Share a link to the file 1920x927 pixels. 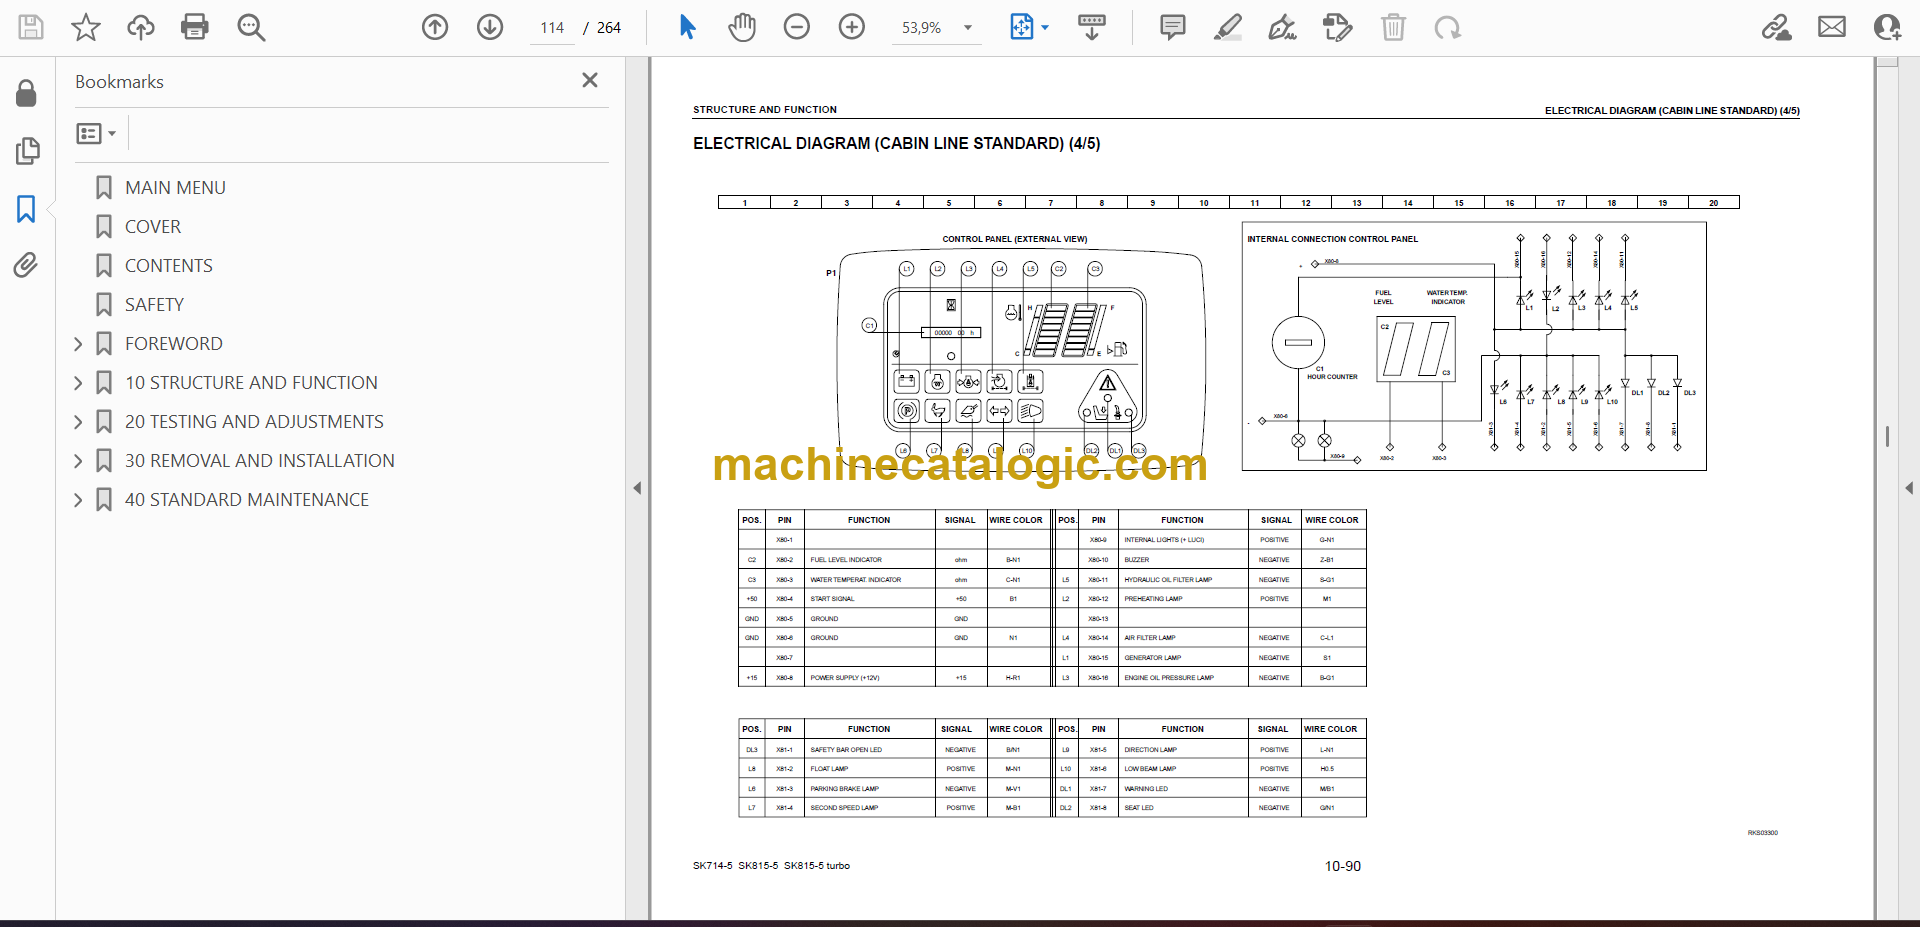(1777, 27)
